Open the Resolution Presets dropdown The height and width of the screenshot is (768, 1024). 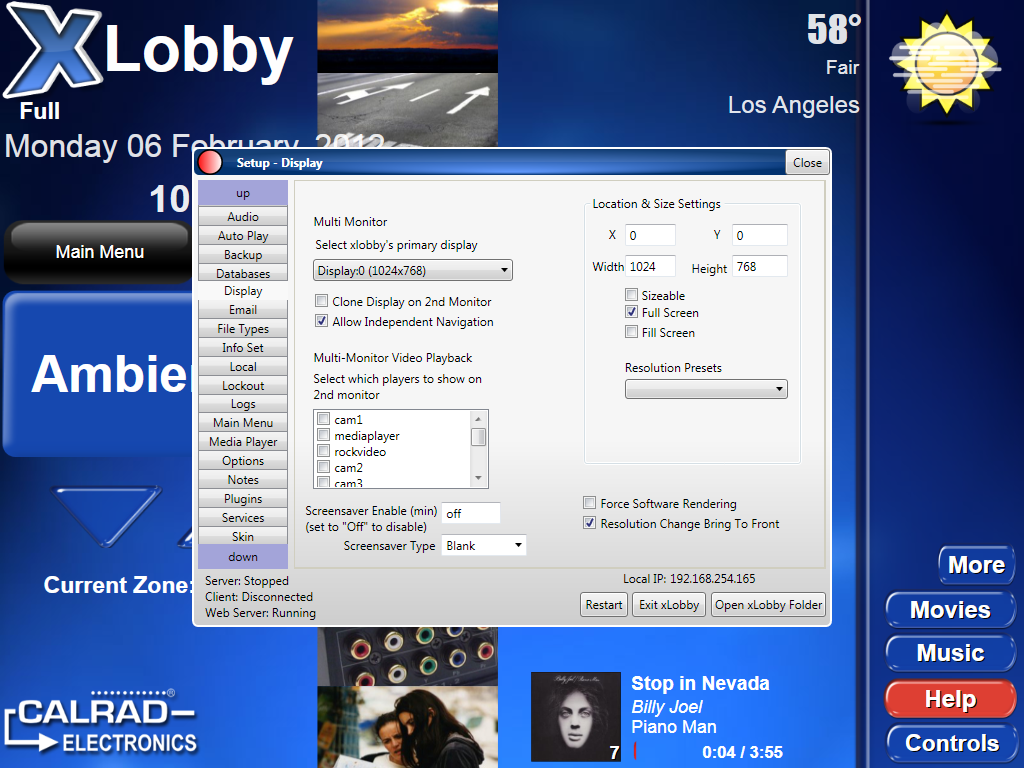tap(706, 389)
